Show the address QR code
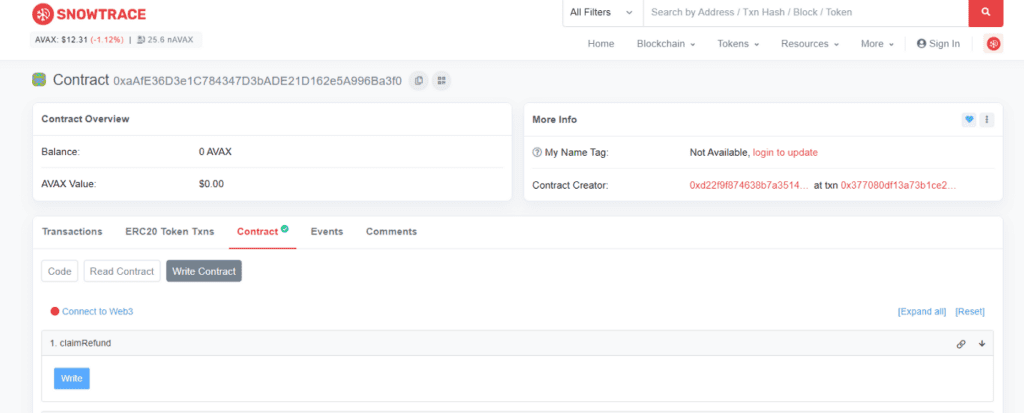This screenshot has width=1024, height=413. (x=441, y=80)
